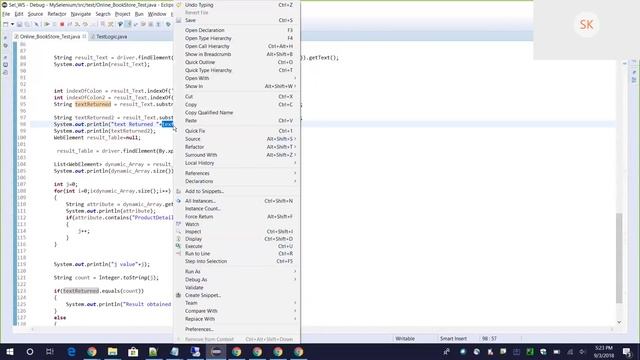Expand the Replace With submenu
The height and width of the screenshot is (360, 640).
237,319
